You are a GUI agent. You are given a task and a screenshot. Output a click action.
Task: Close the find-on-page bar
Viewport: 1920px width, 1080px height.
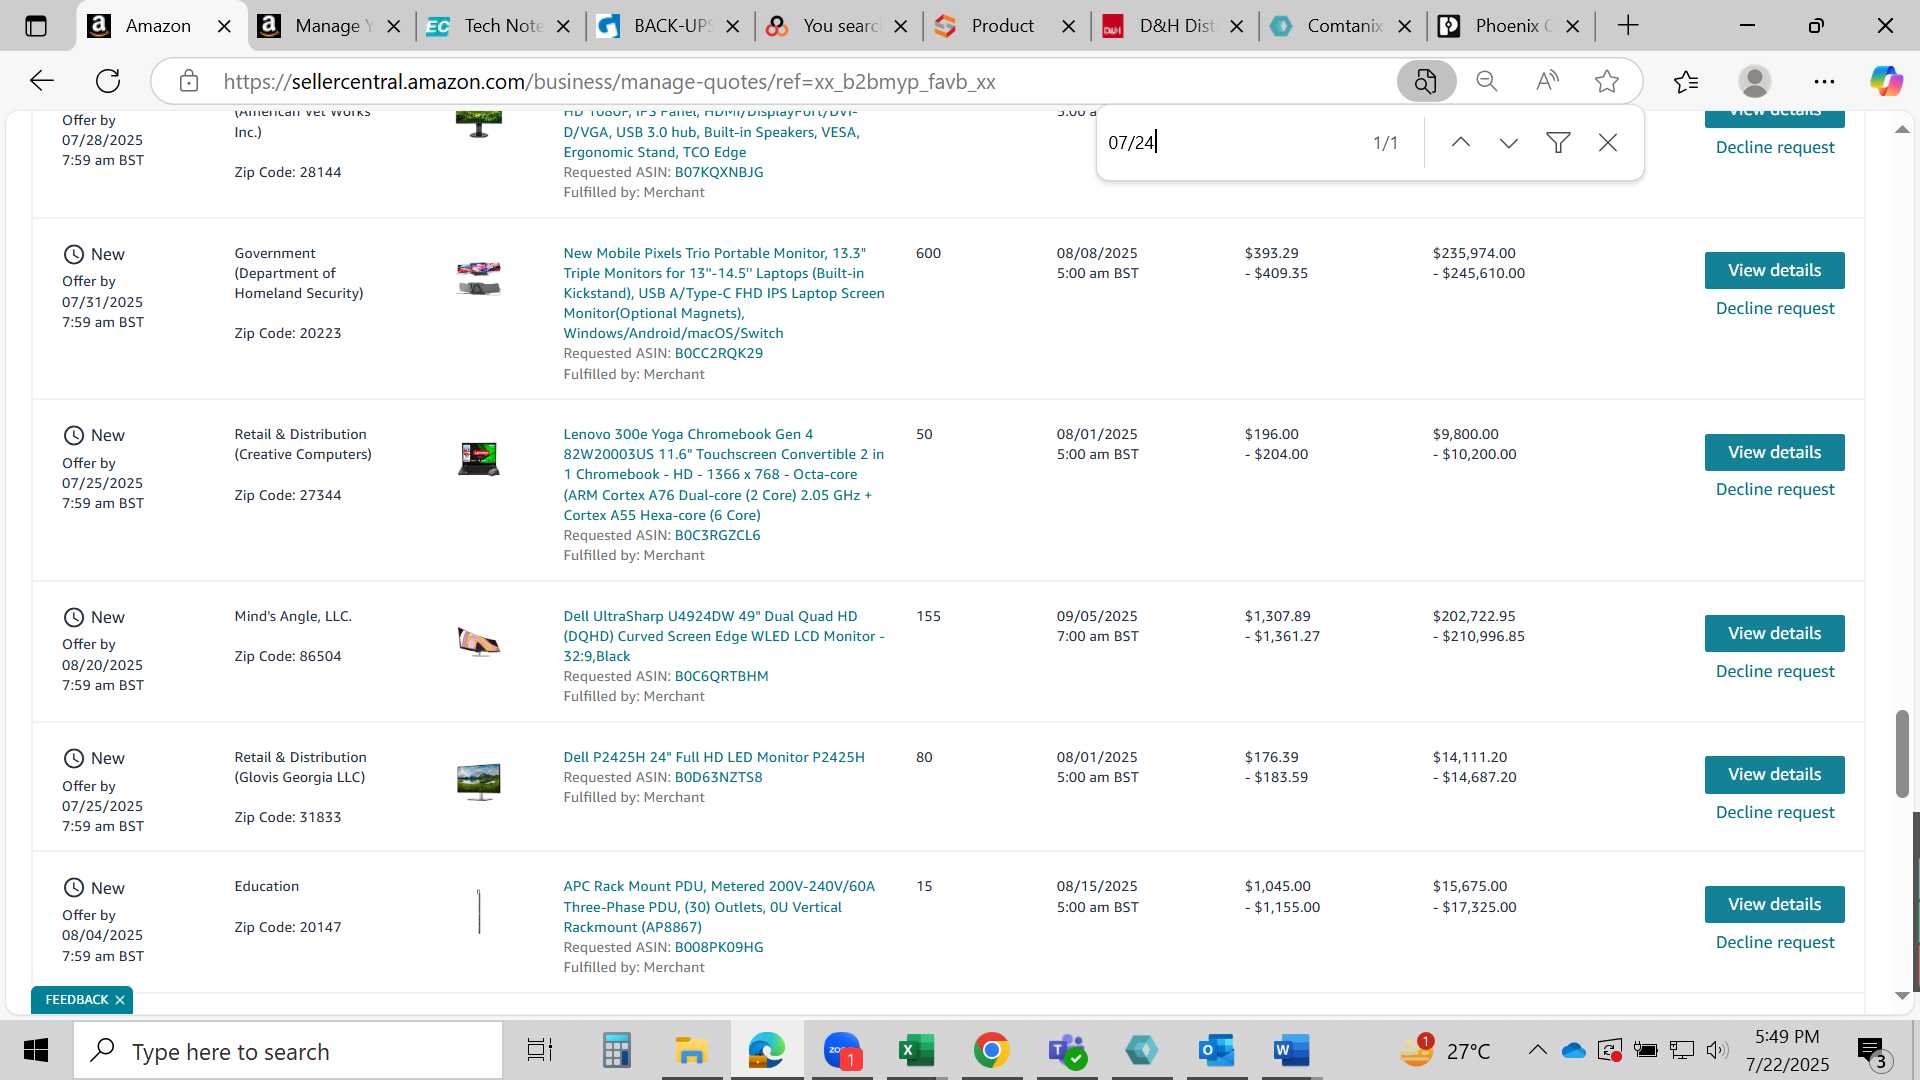1608,143
